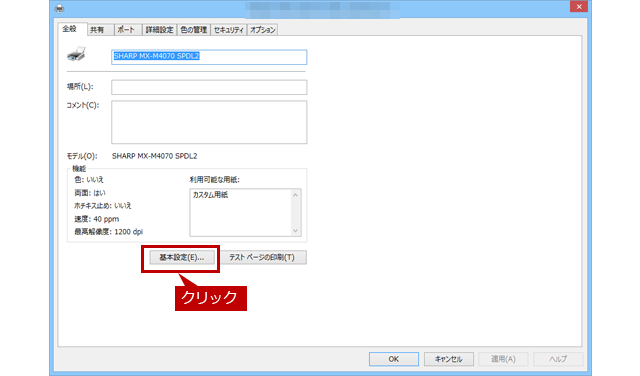Viewport: 640px width, 376px height.
Task: Select カスタム用紙 in available paper list
Action: point(210,195)
